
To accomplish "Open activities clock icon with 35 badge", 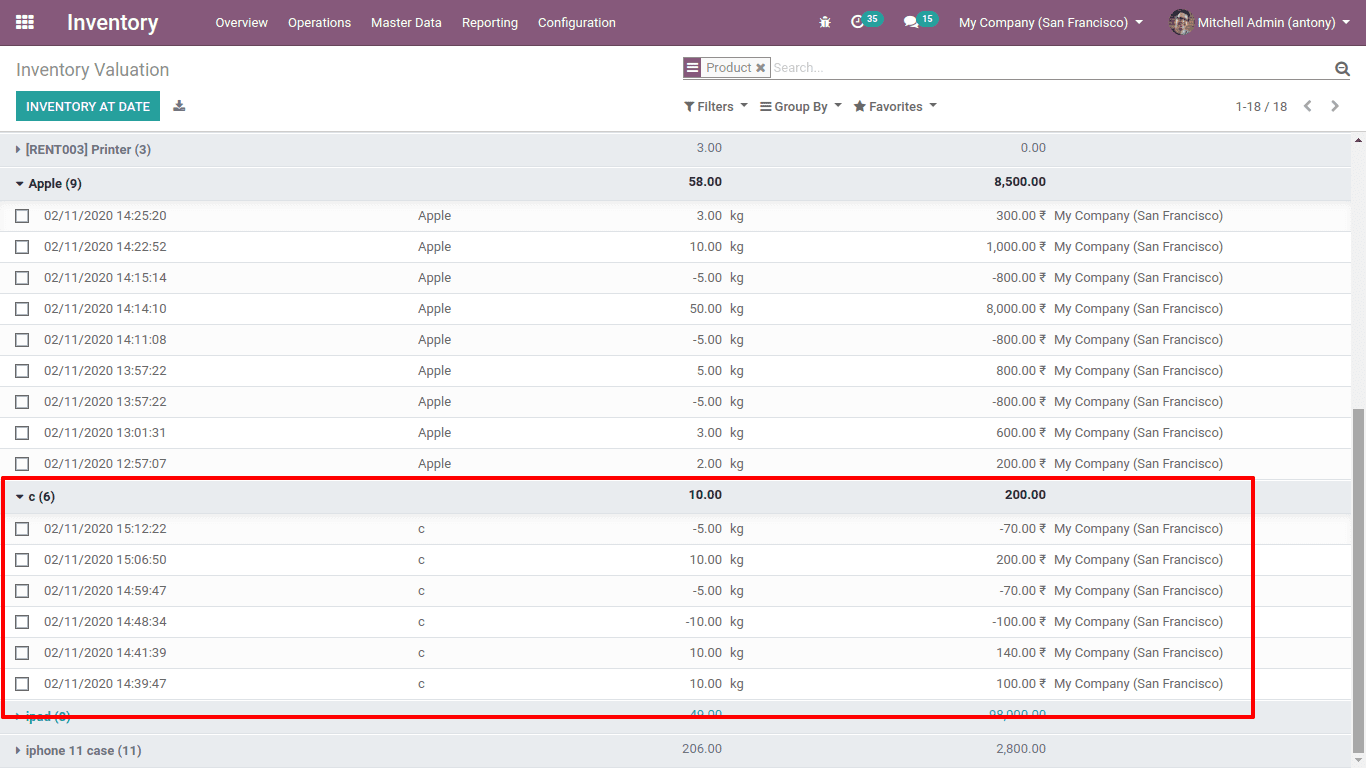I will click(x=866, y=21).
